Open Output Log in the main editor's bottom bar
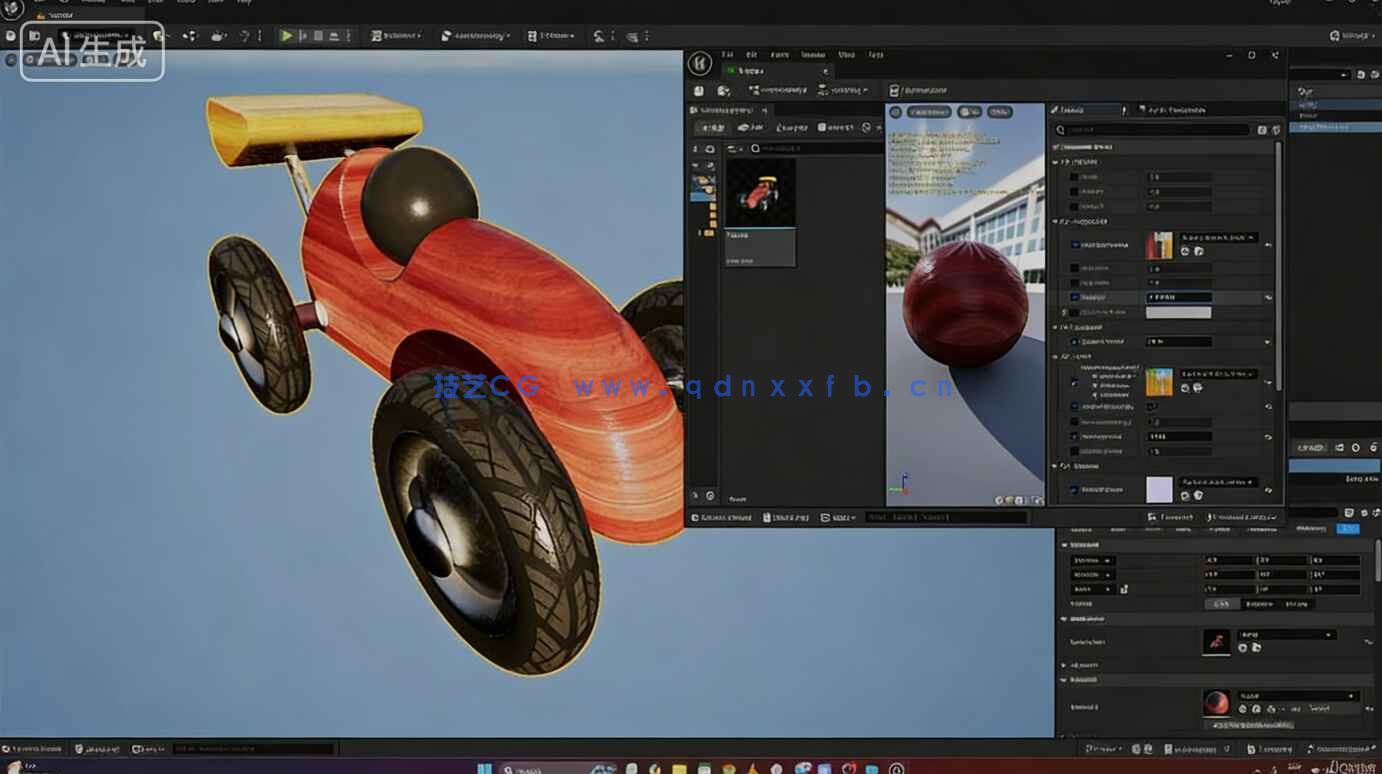The width and height of the screenshot is (1382, 774). click(x=99, y=748)
